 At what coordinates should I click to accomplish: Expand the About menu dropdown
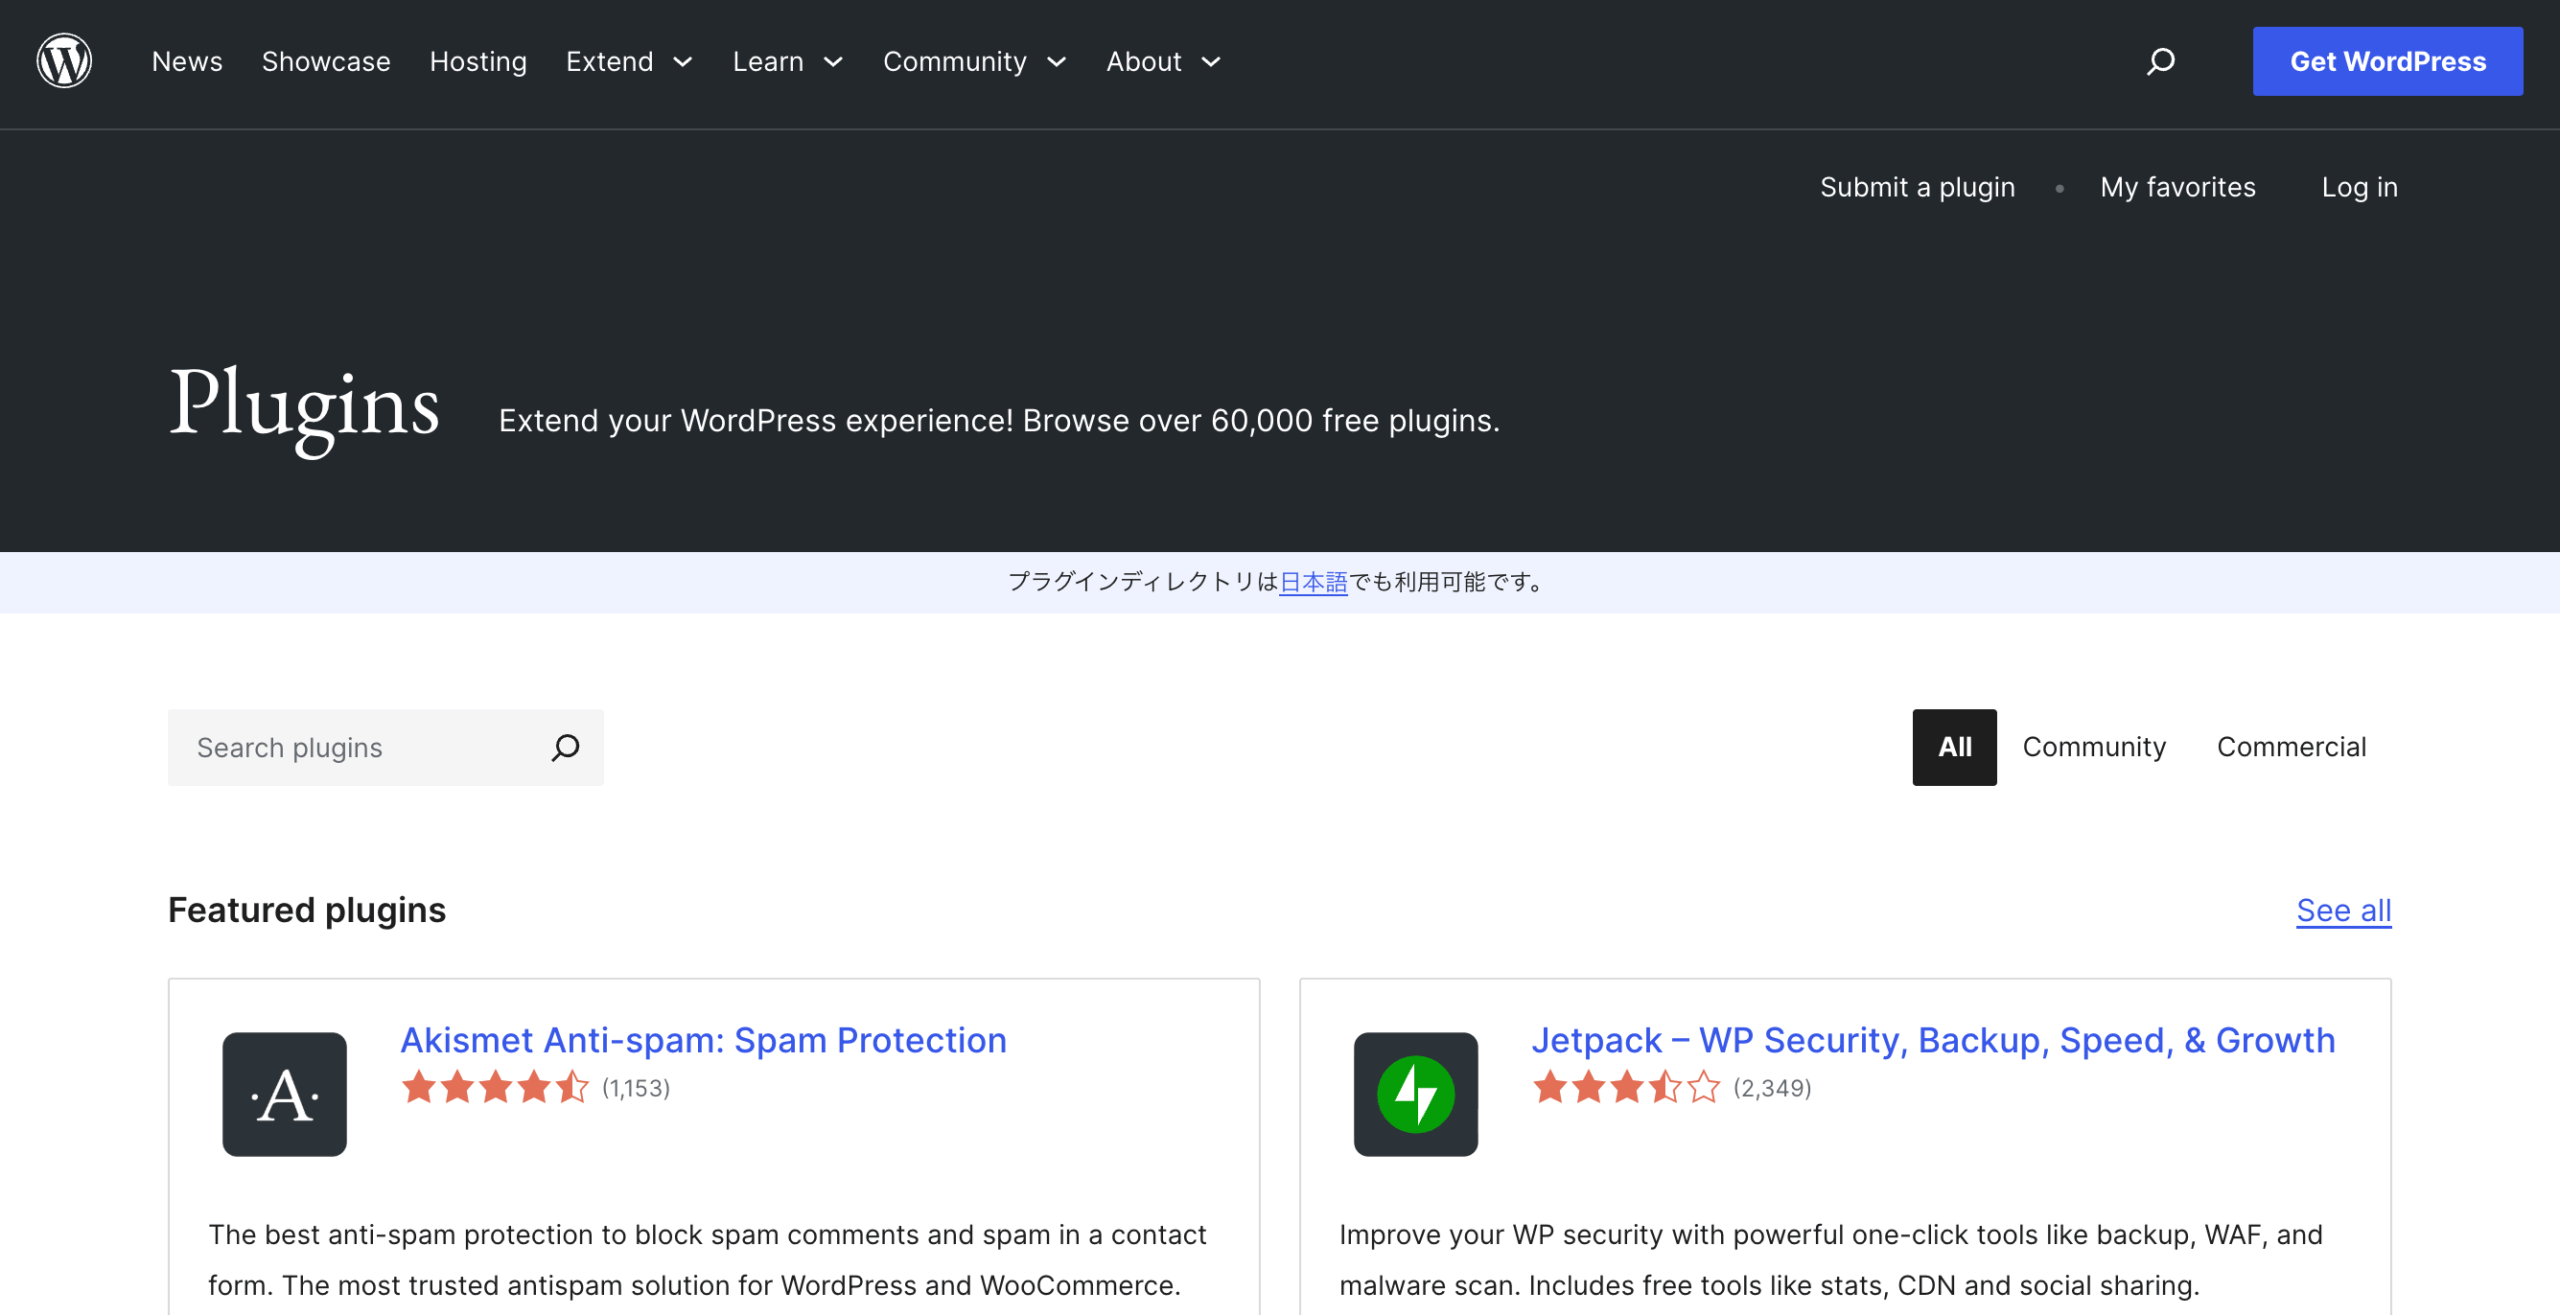[1162, 62]
